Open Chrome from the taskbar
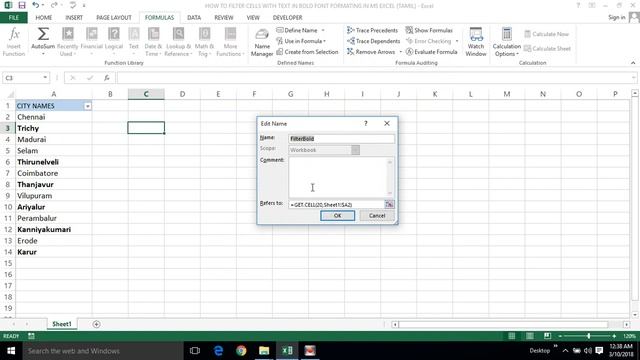The height and width of the screenshot is (360, 640). point(241,351)
